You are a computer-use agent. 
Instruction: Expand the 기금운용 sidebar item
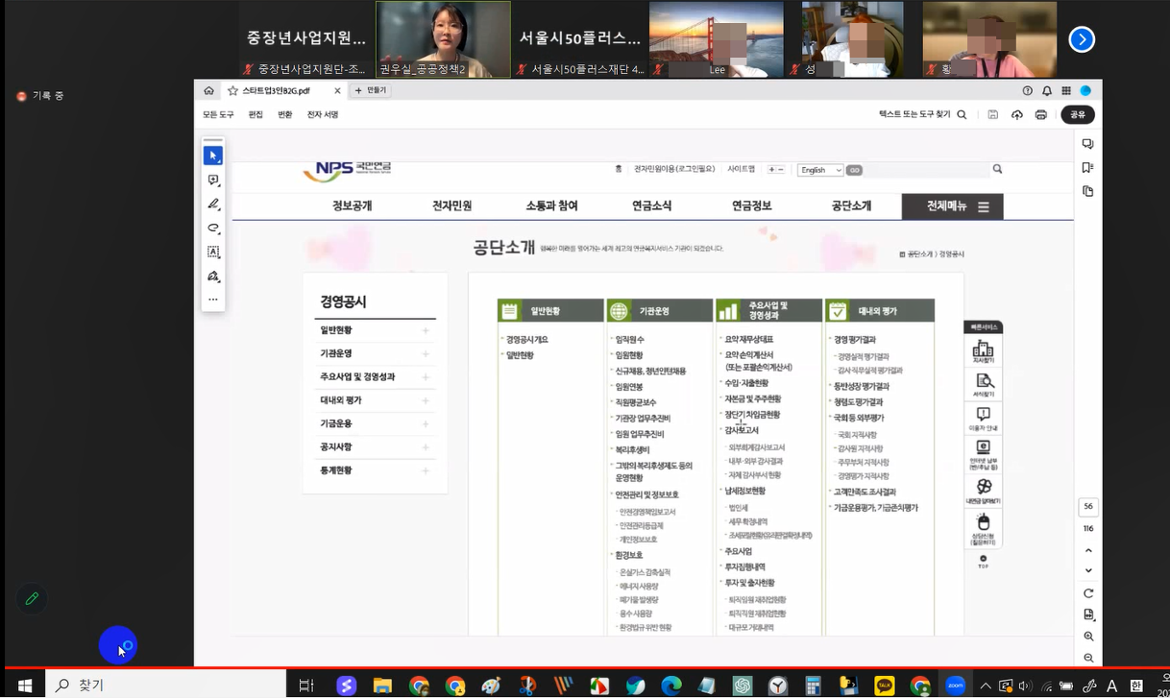coord(425,424)
